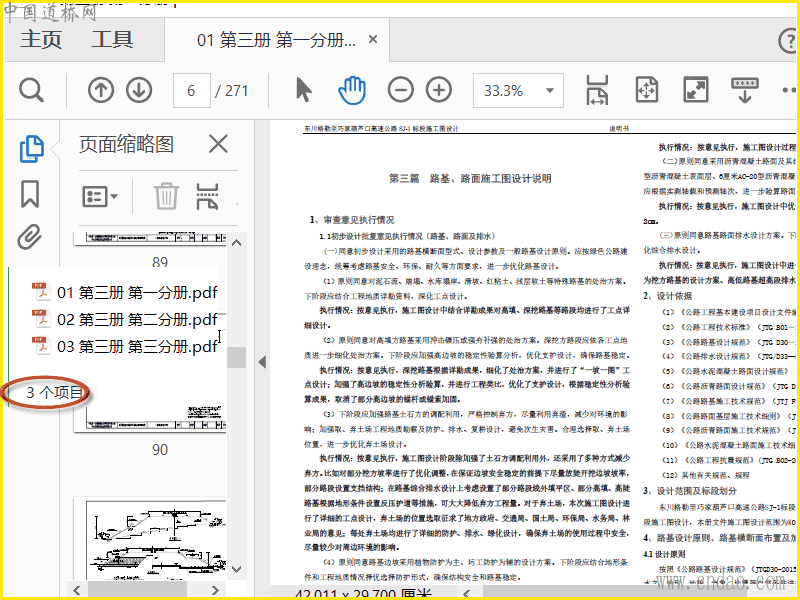Click the total page count / 271
The image size is (800, 600).
[x=231, y=91]
